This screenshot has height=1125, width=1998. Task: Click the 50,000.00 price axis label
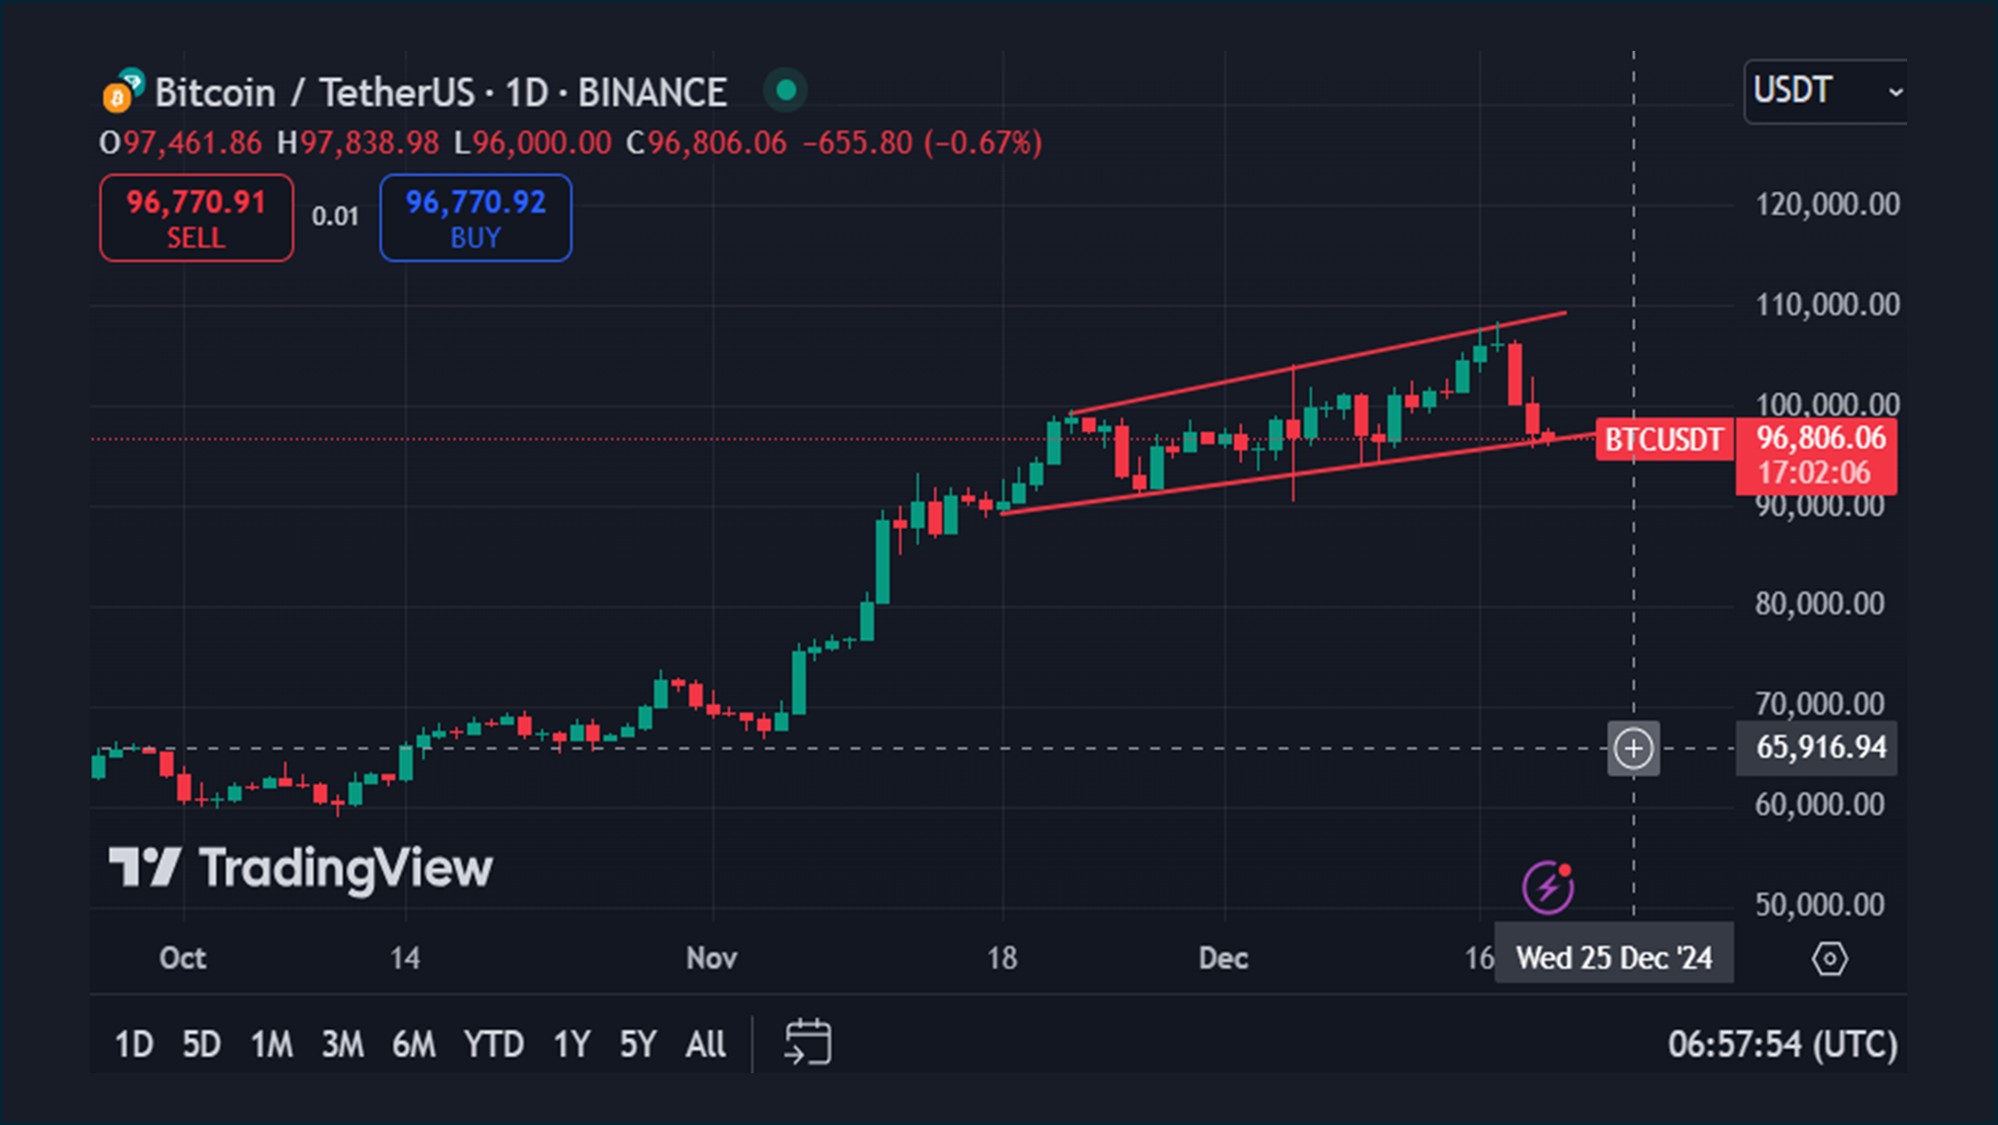coord(1819,904)
